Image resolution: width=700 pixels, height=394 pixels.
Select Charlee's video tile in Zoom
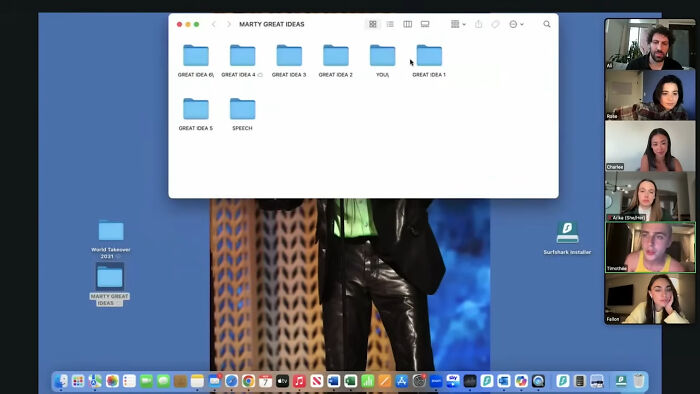pos(650,146)
